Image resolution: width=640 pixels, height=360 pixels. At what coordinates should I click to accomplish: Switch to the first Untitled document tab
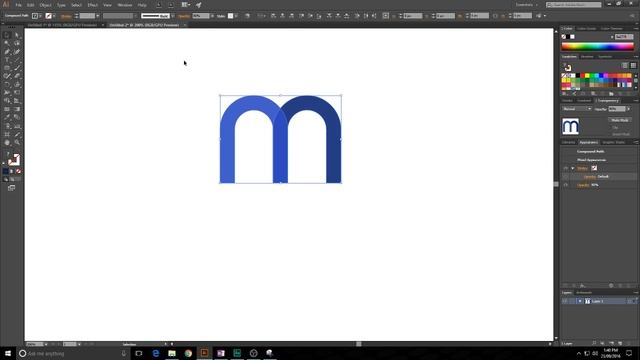tap(62, 25)
